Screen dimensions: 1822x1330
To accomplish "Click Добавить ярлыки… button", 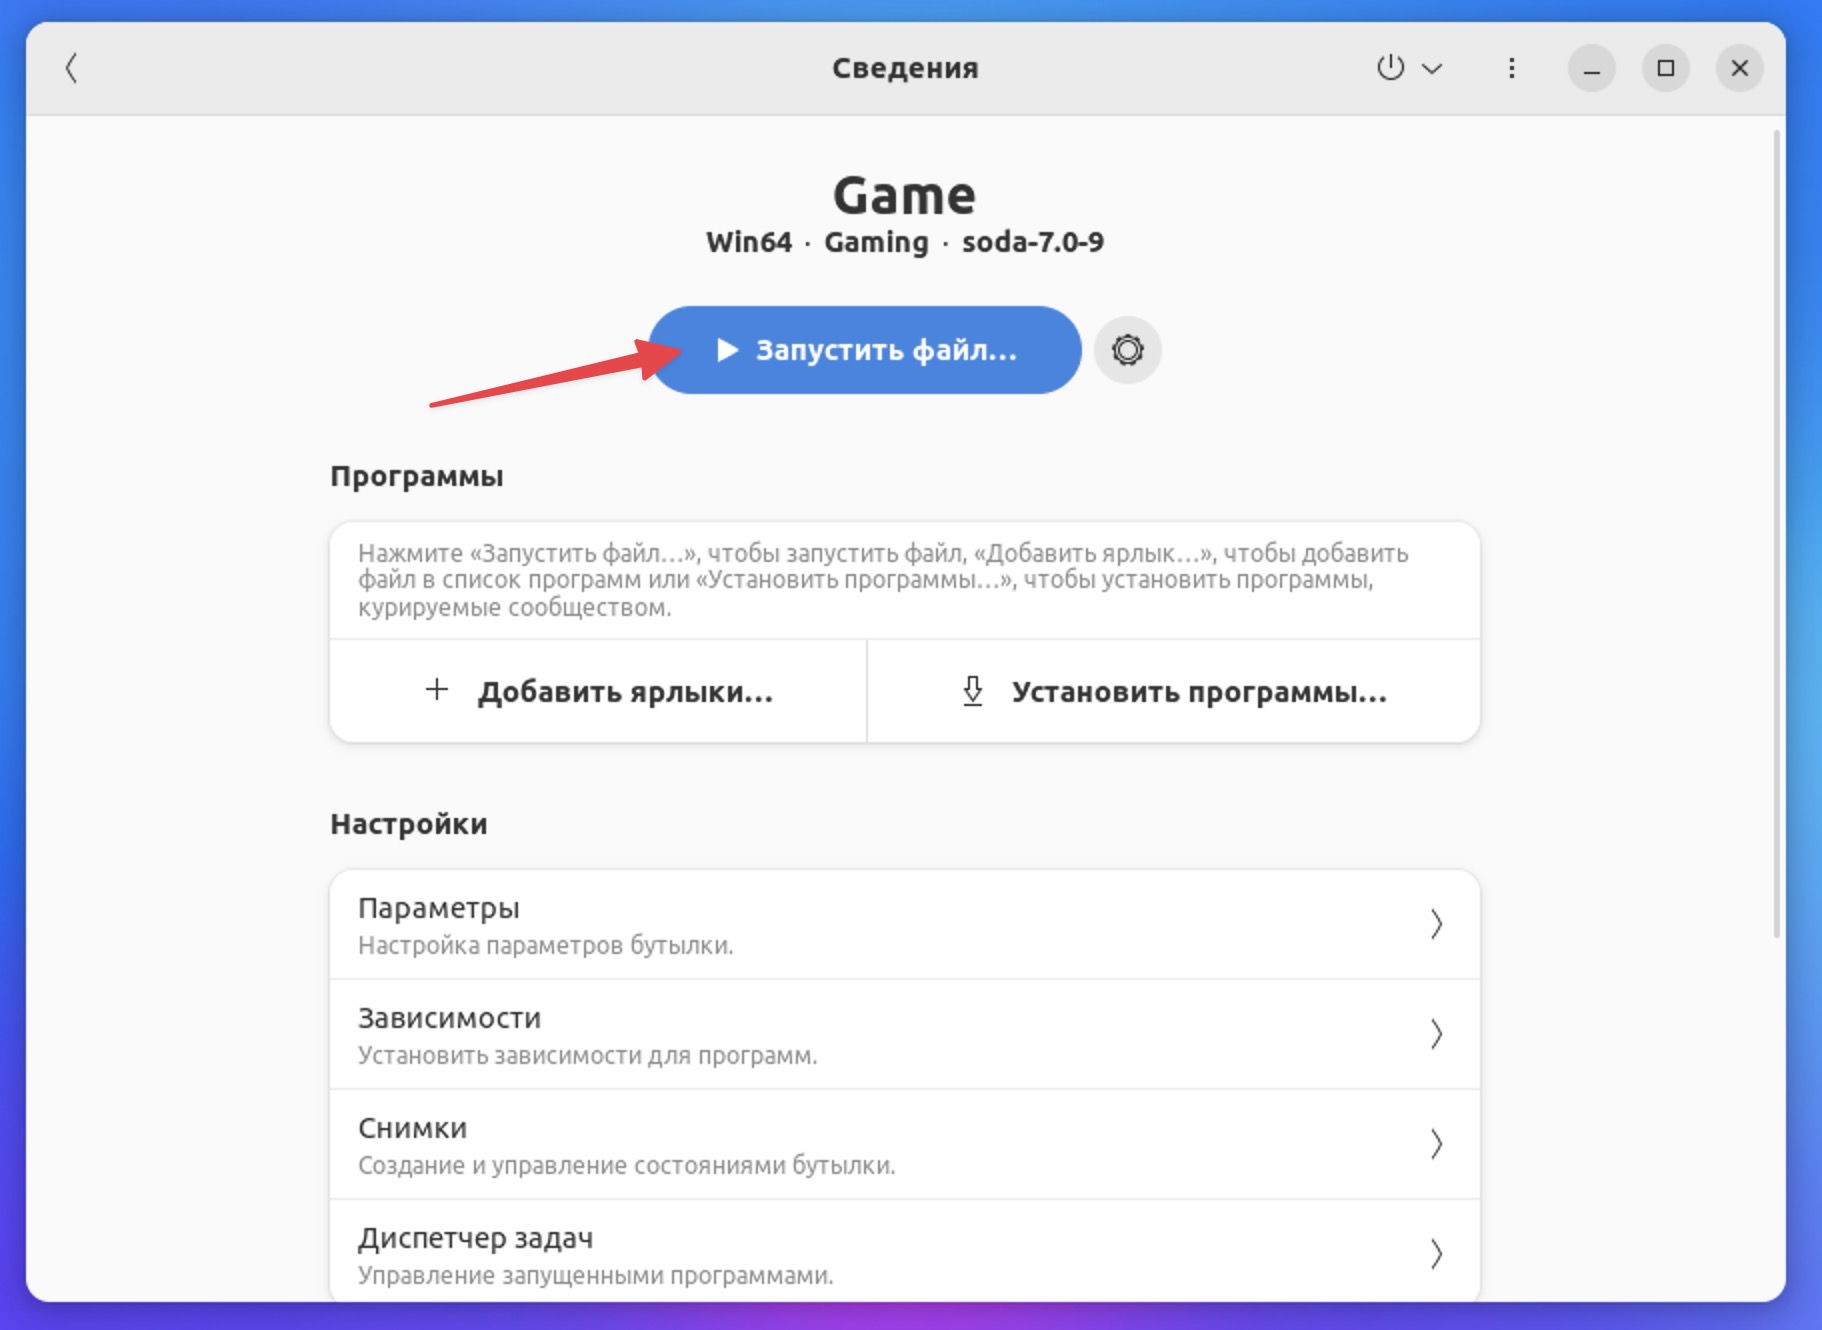I will [598, 691].
